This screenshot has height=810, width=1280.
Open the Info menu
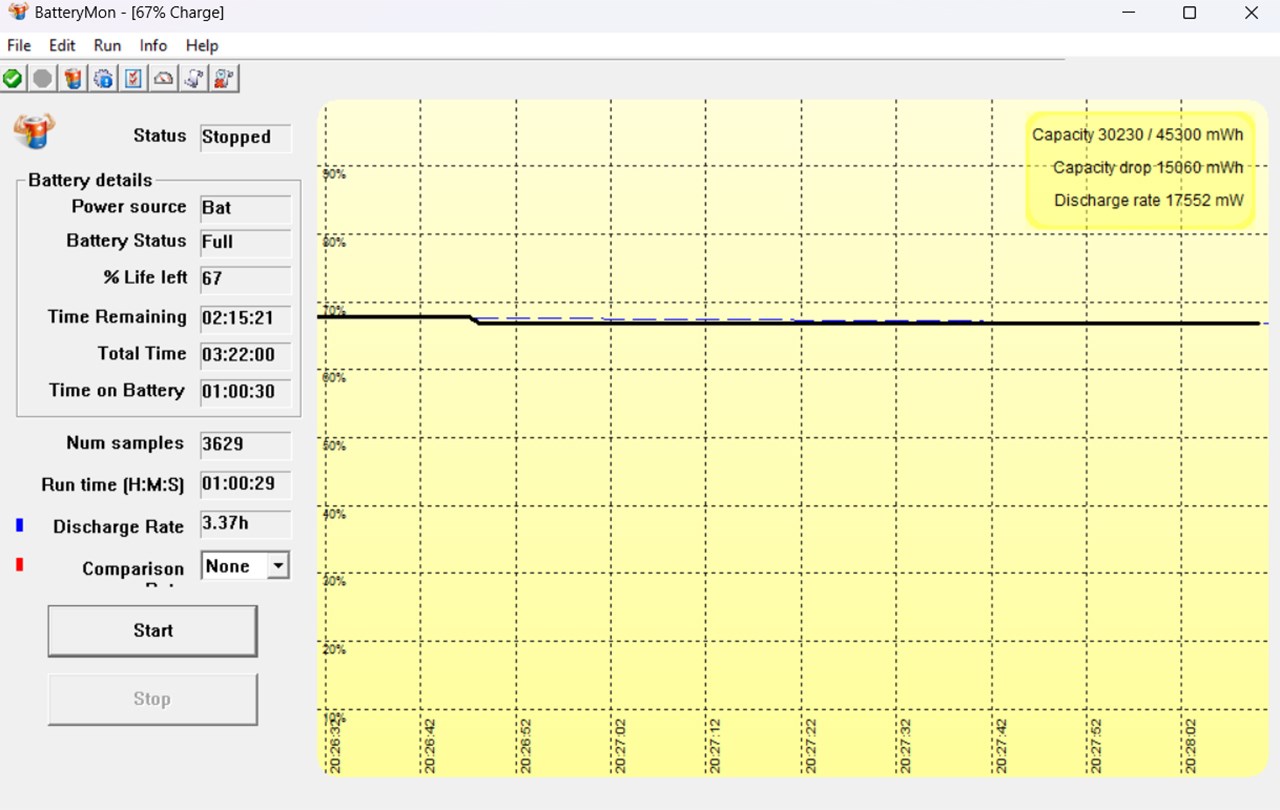click(x=153, y=45)
